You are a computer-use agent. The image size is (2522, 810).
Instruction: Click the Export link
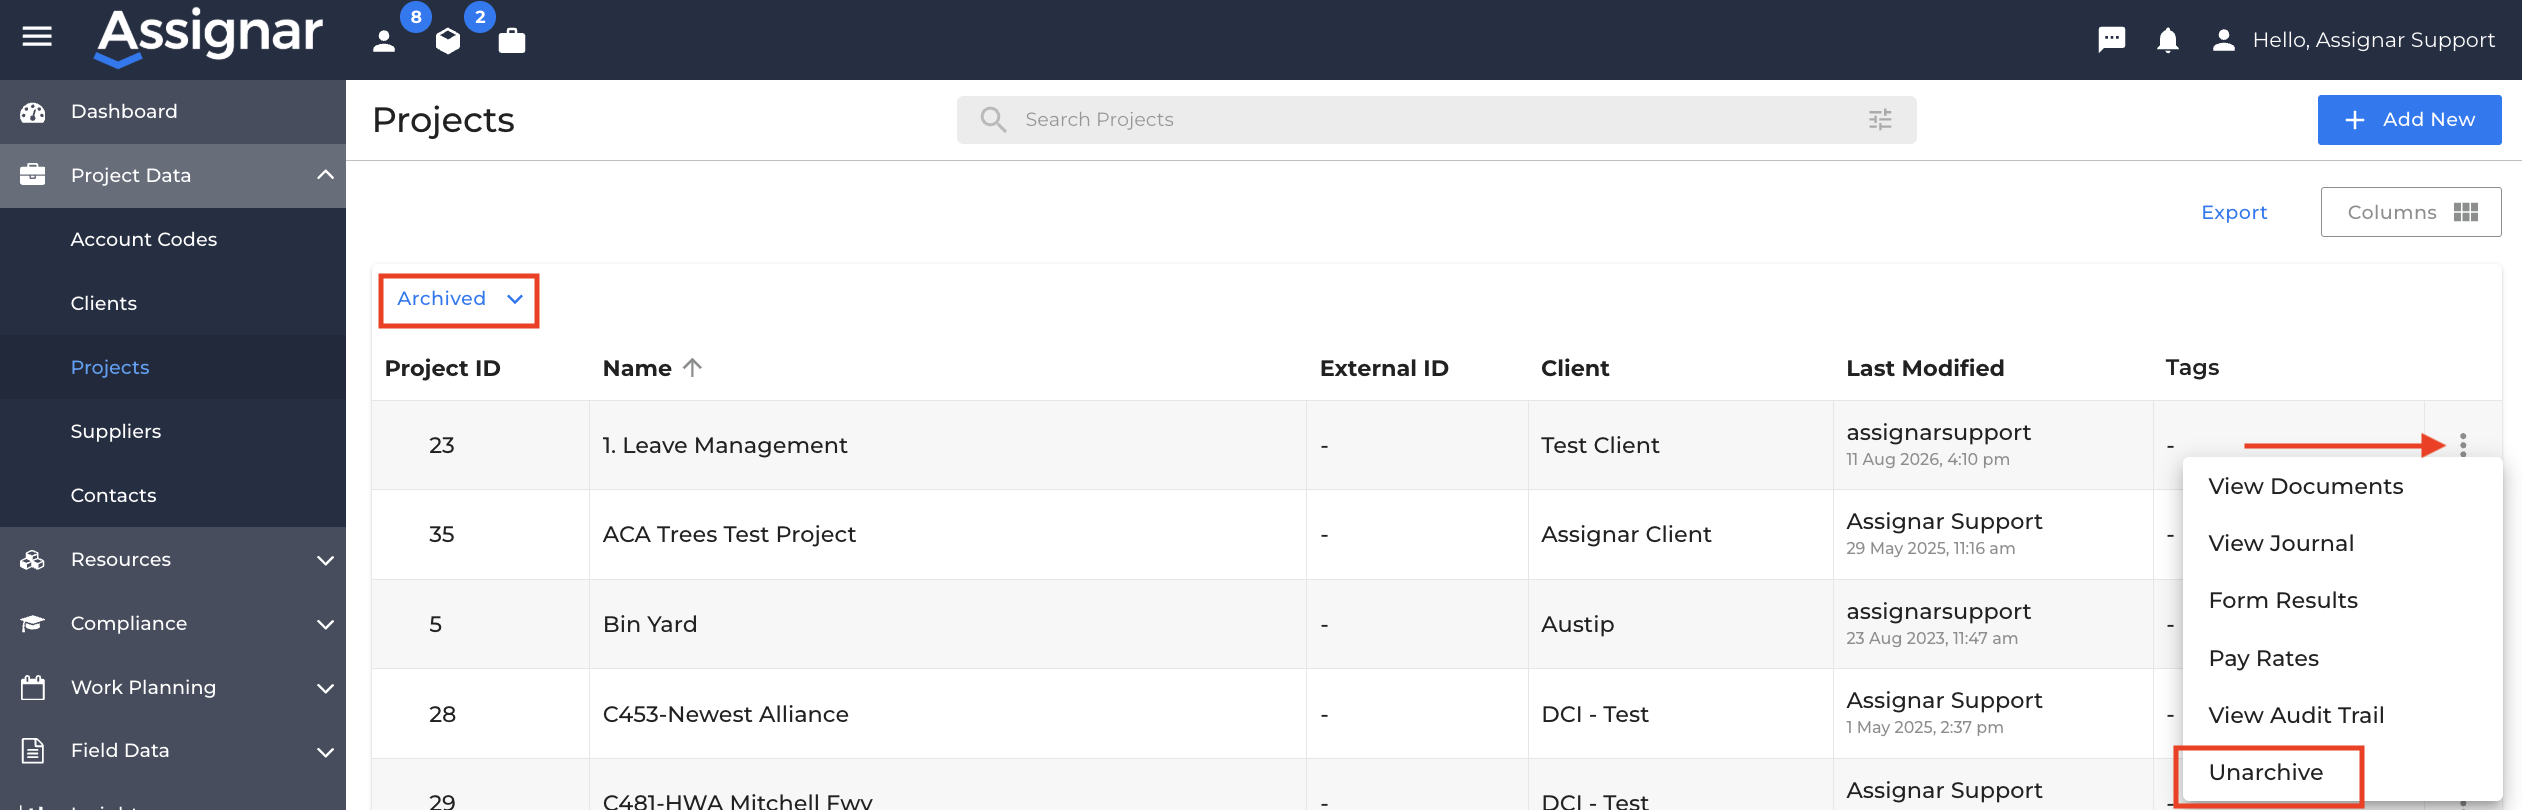click(2234, 213)
